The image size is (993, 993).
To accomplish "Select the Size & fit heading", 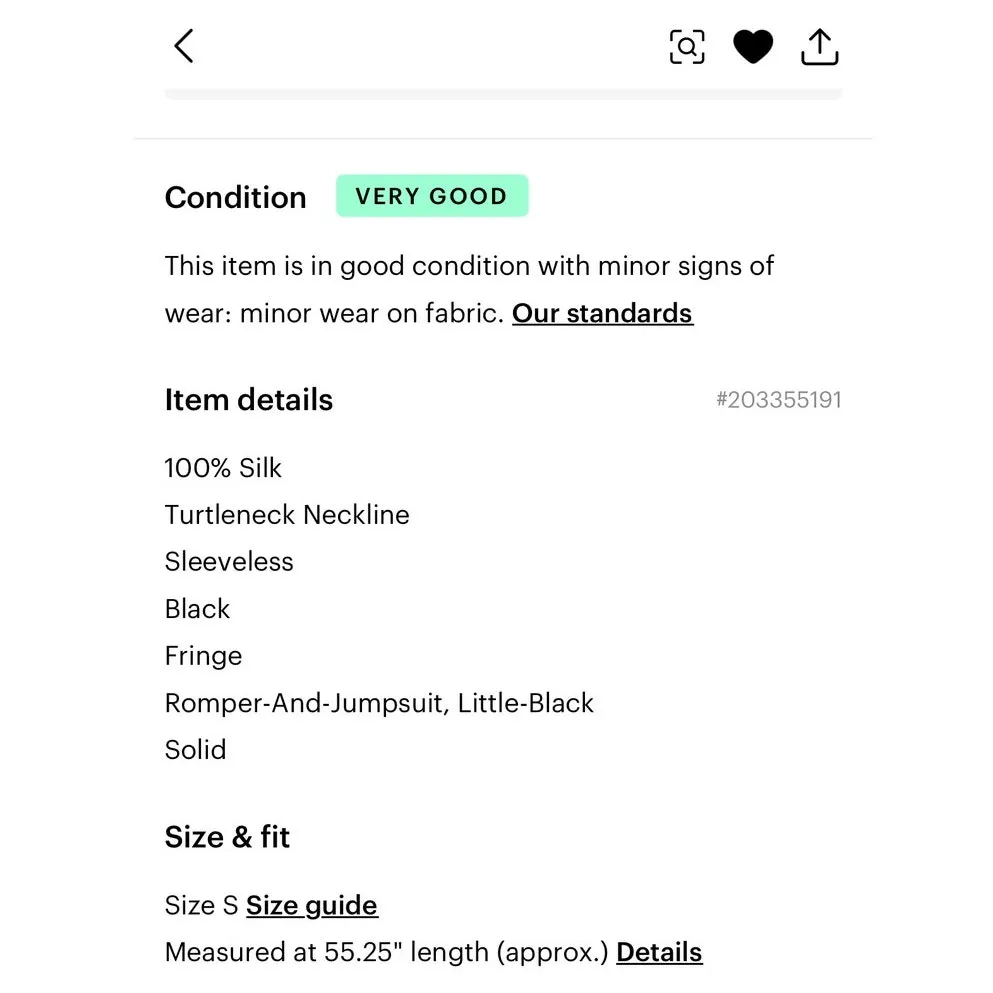I will [x=227, y=837].
